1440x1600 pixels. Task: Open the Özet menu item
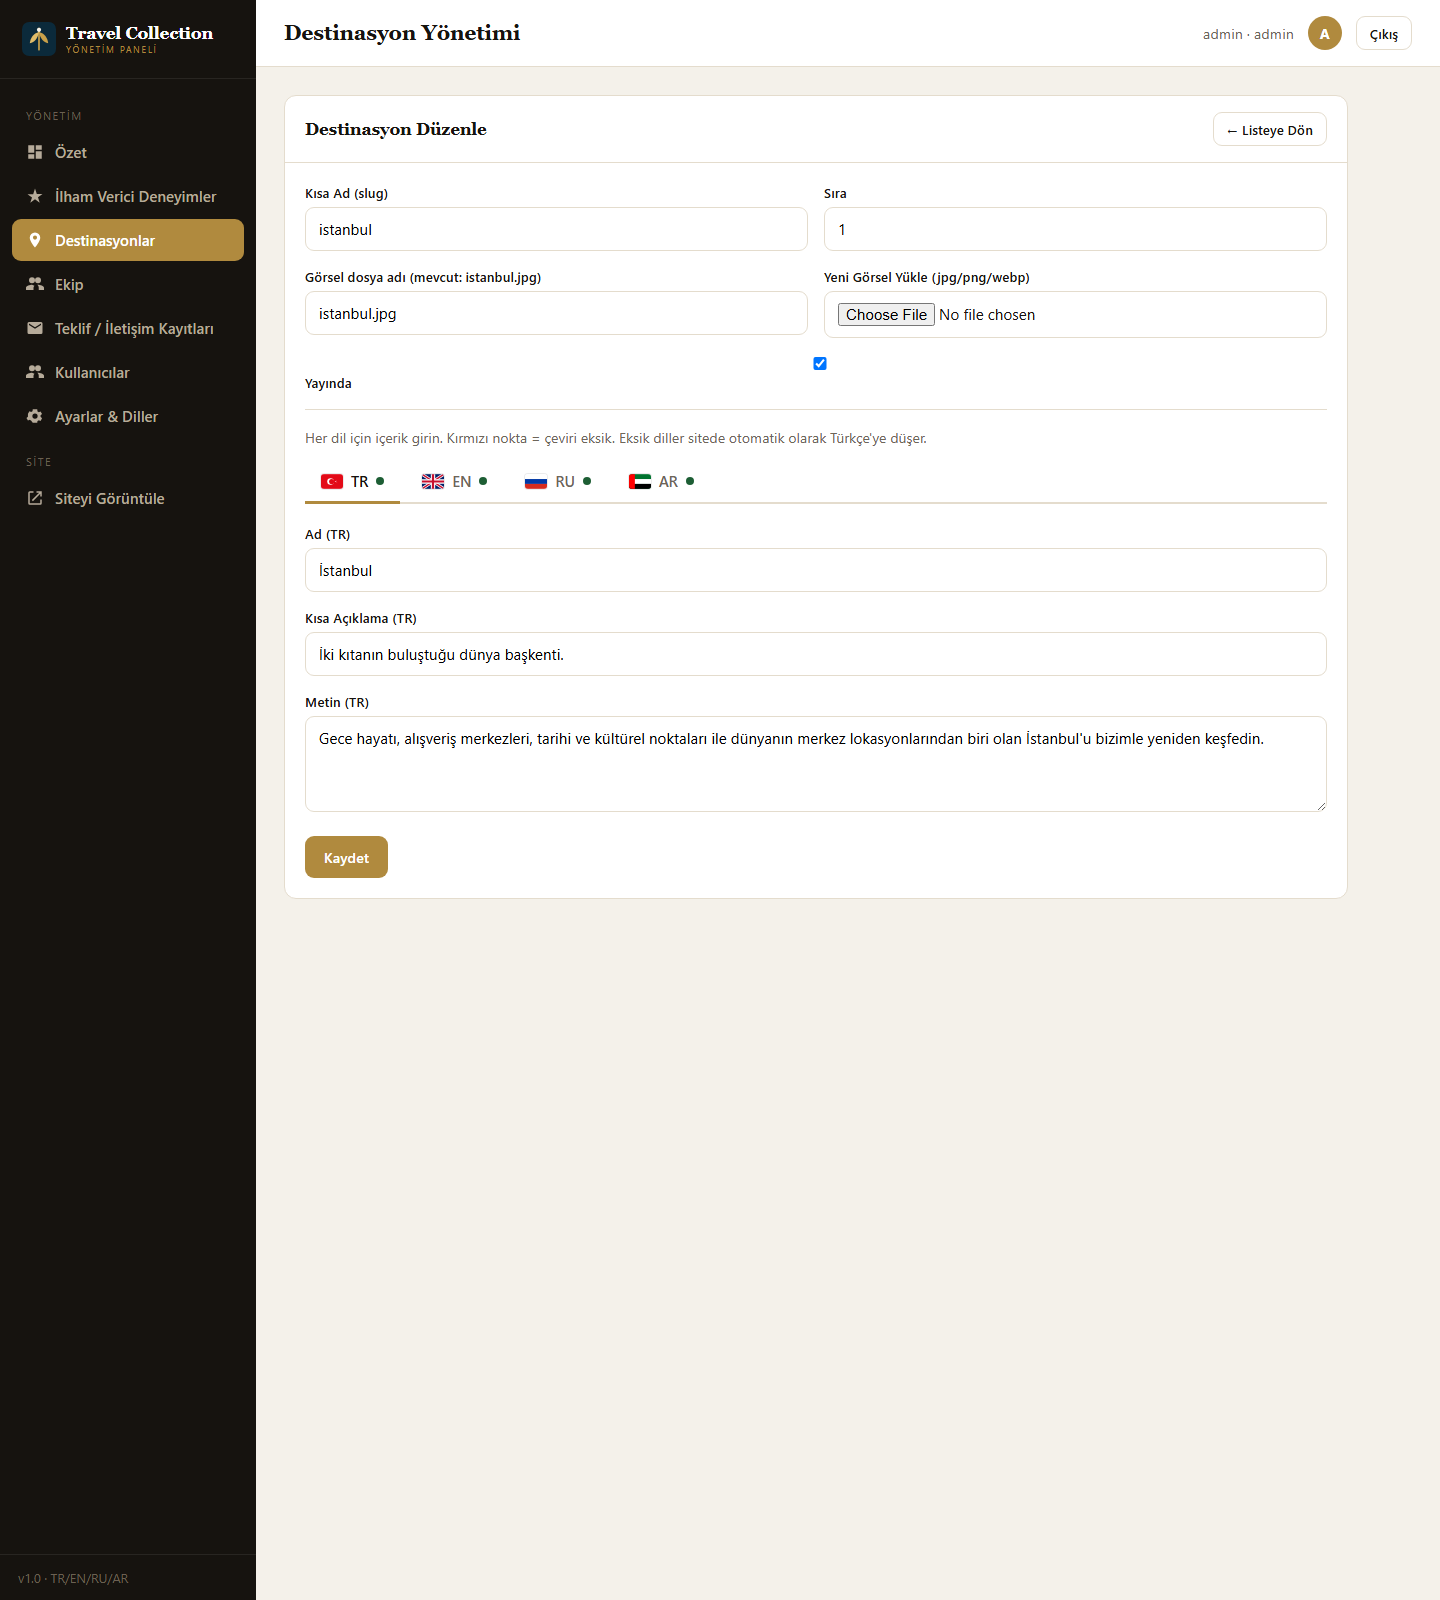click(x=128, y=152)
